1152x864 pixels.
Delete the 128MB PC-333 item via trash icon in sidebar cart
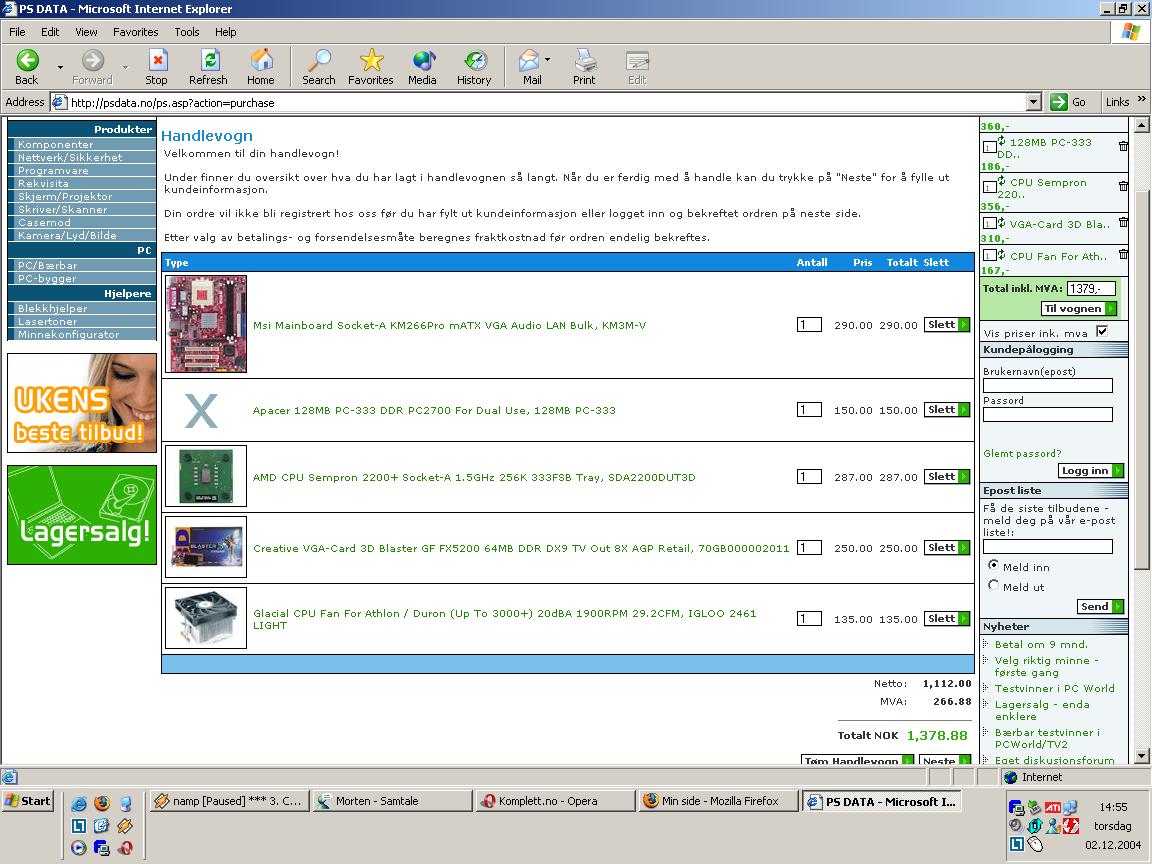1123,146
